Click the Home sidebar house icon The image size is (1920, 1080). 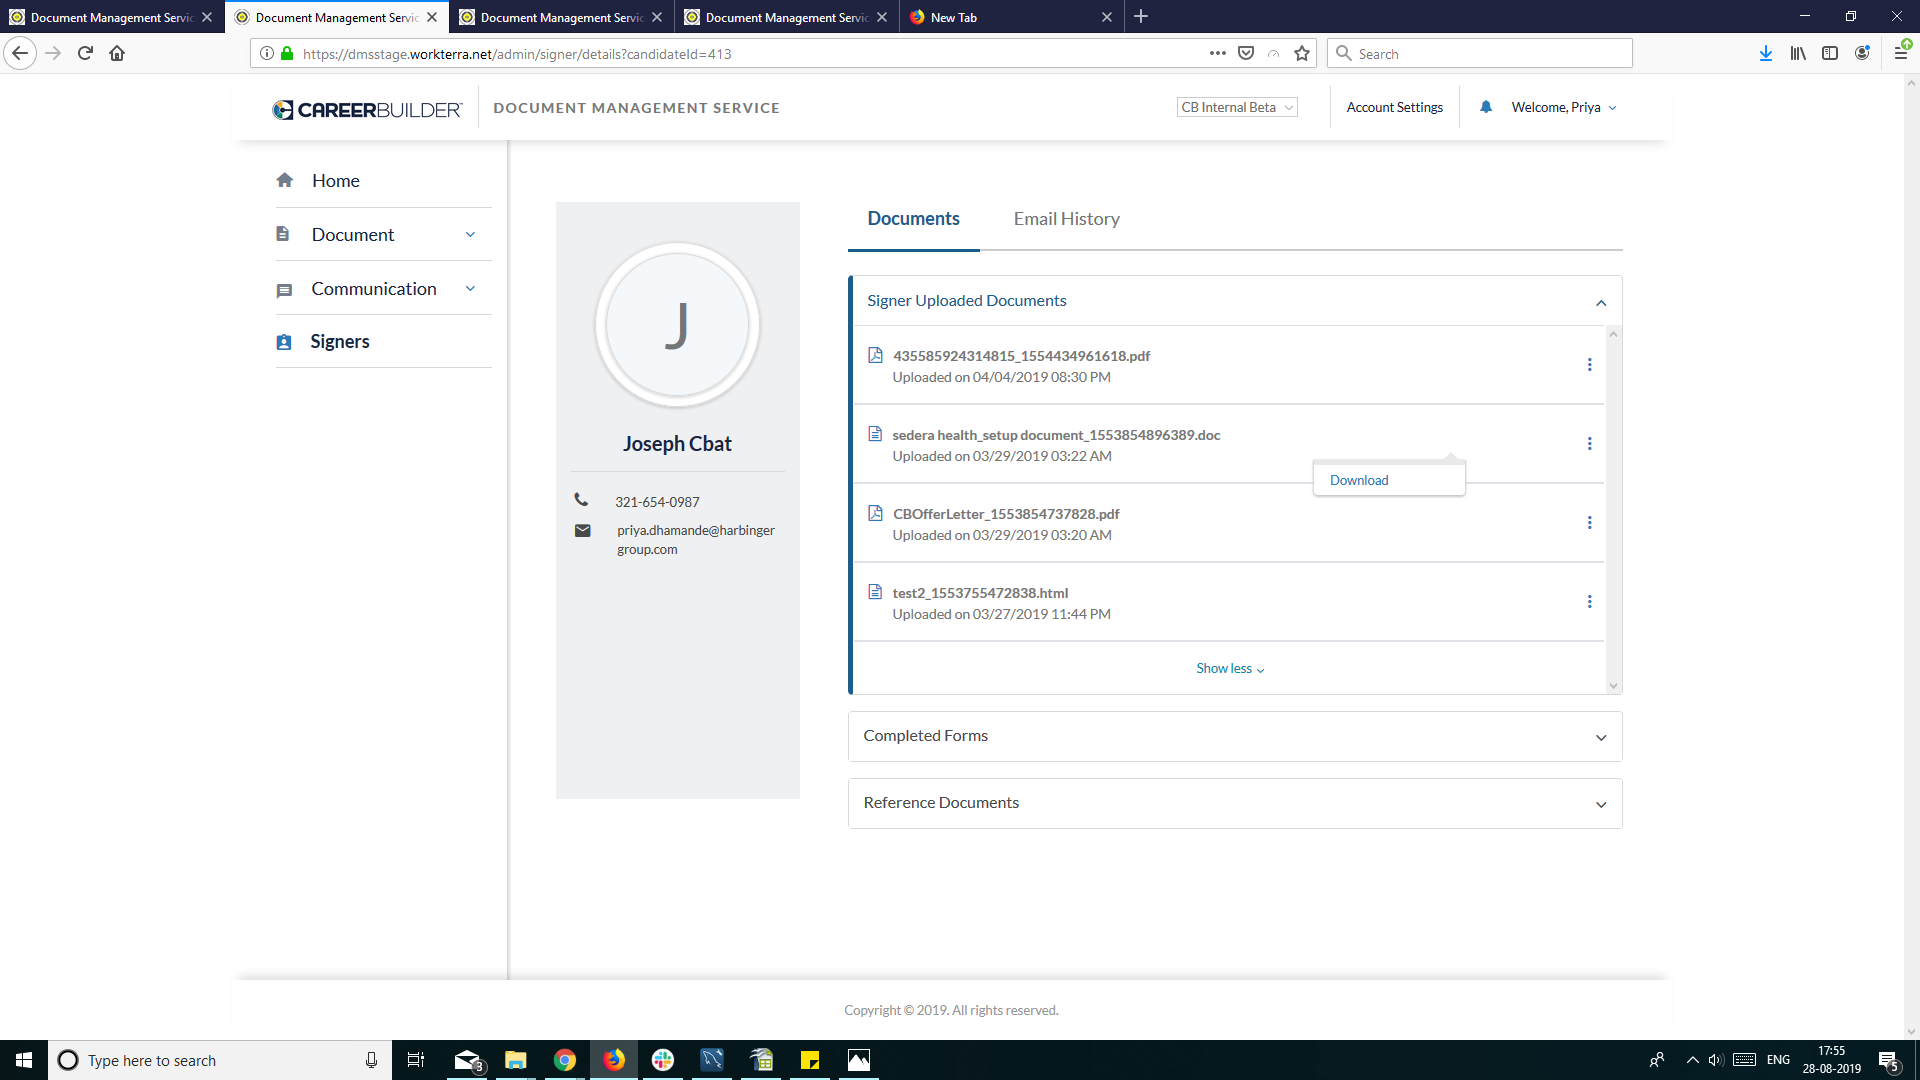285,180
